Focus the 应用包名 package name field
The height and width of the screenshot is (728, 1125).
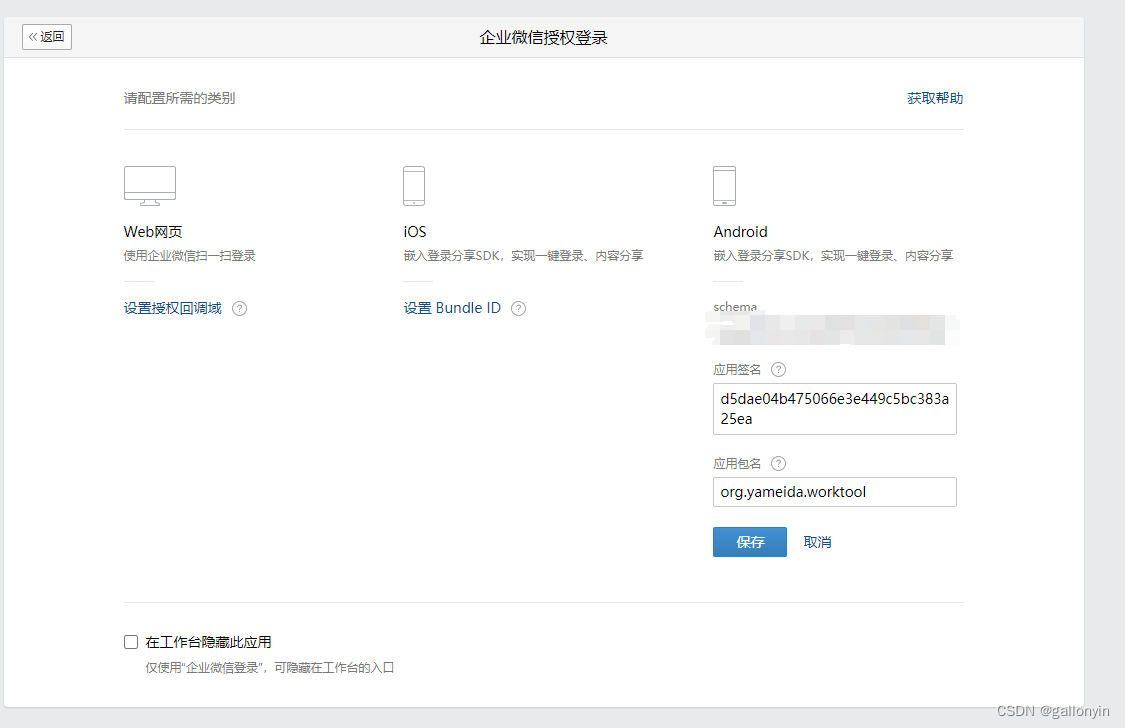834,492
